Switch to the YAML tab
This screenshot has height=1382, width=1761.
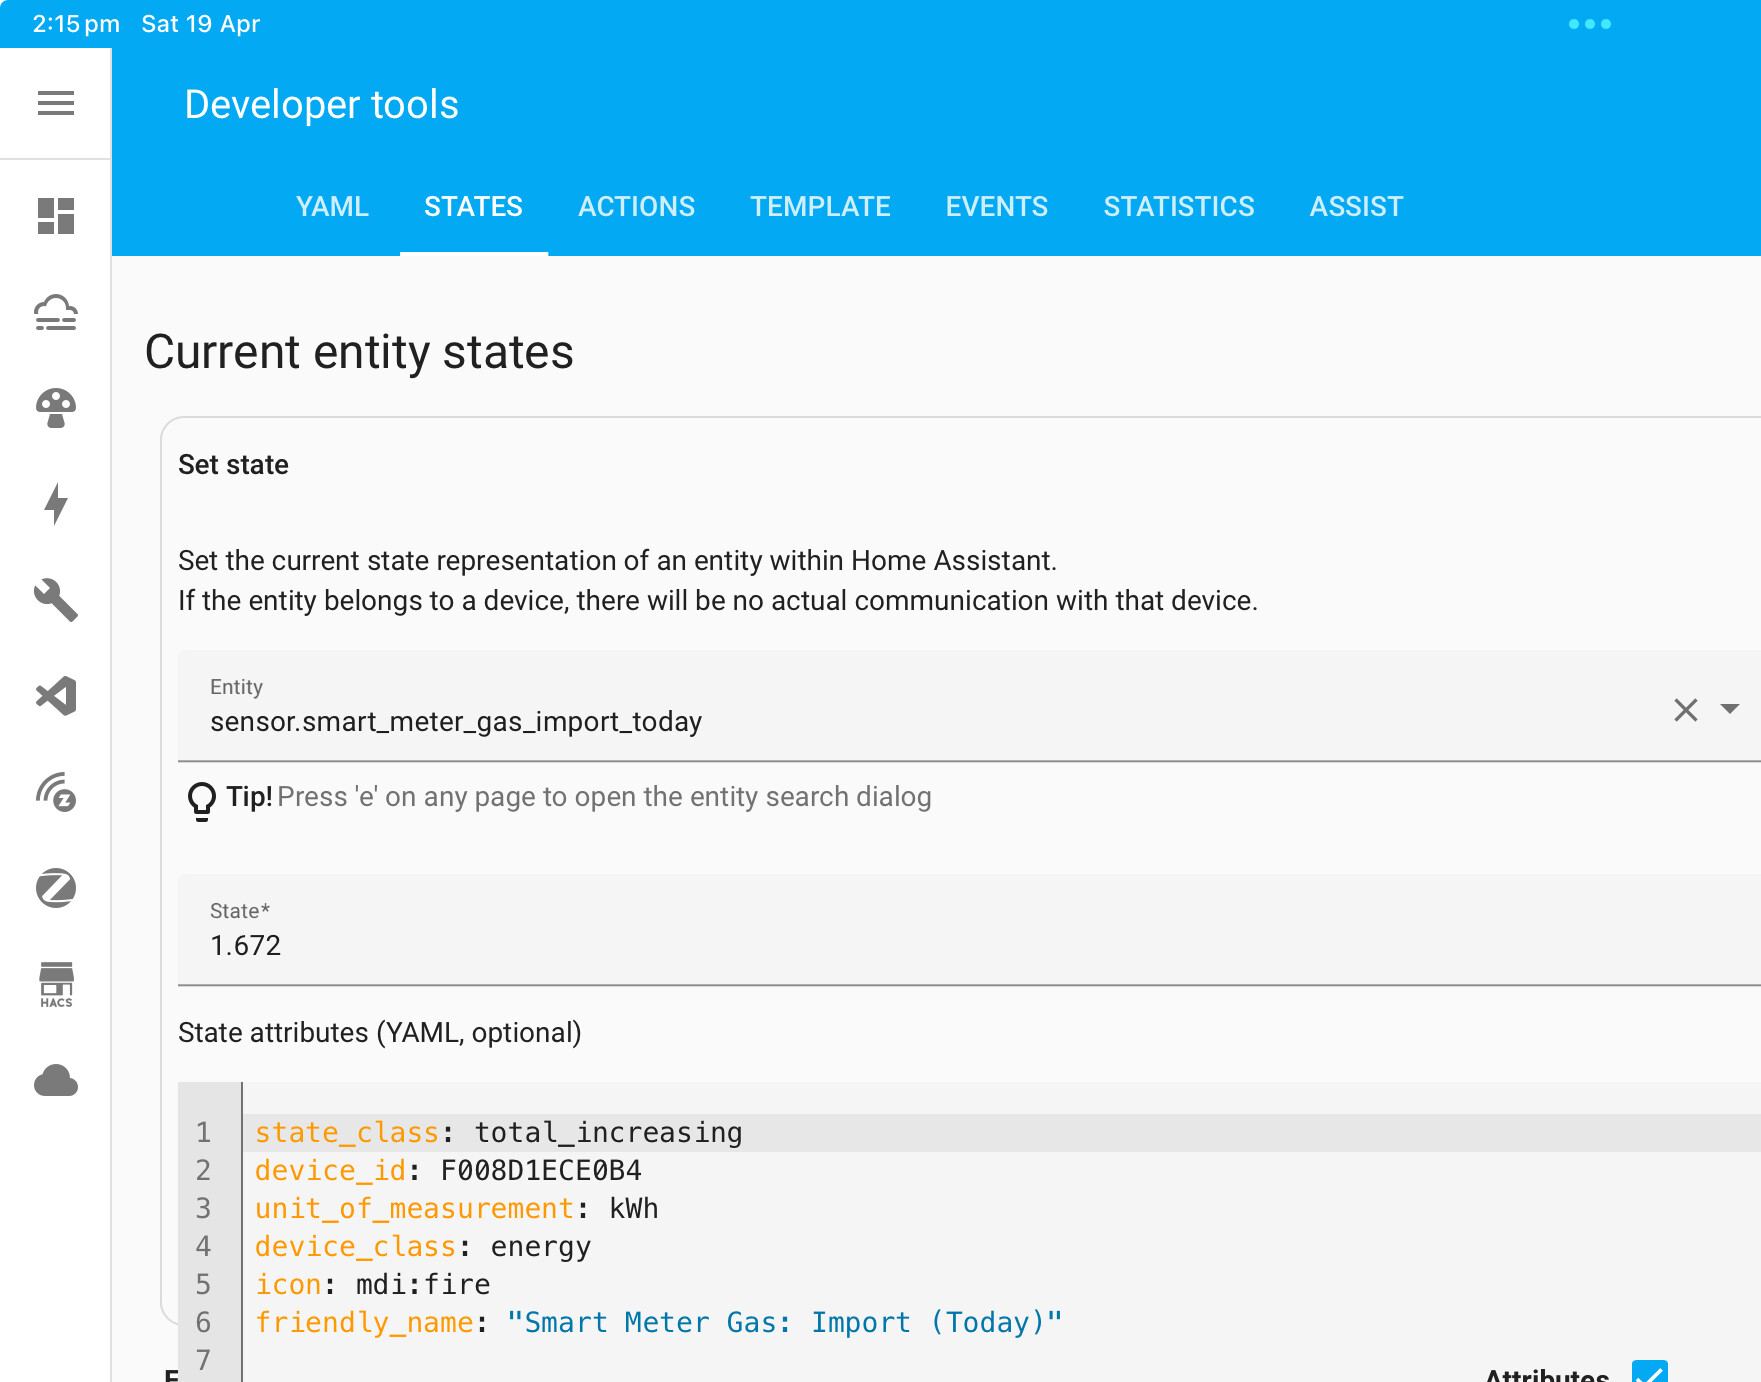tap(332, 206)
